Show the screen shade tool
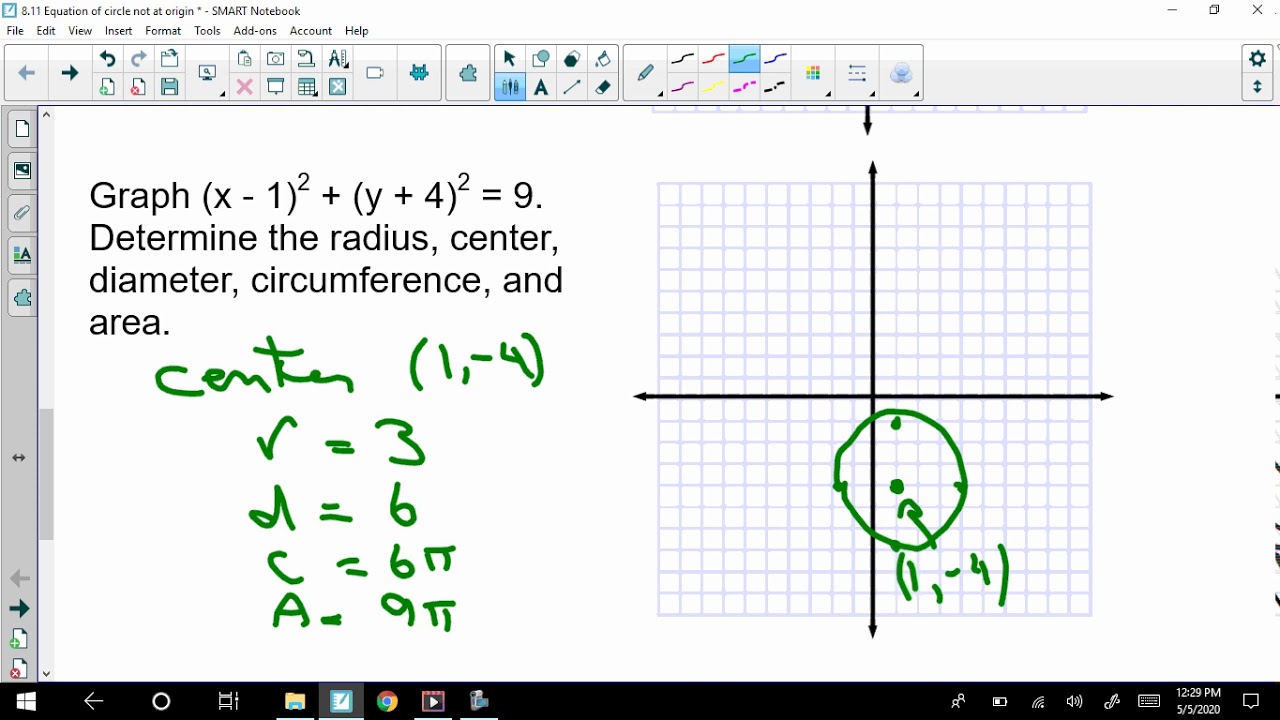The width and height of the screenshot is (1280, 720). click(x=275, y=87)
